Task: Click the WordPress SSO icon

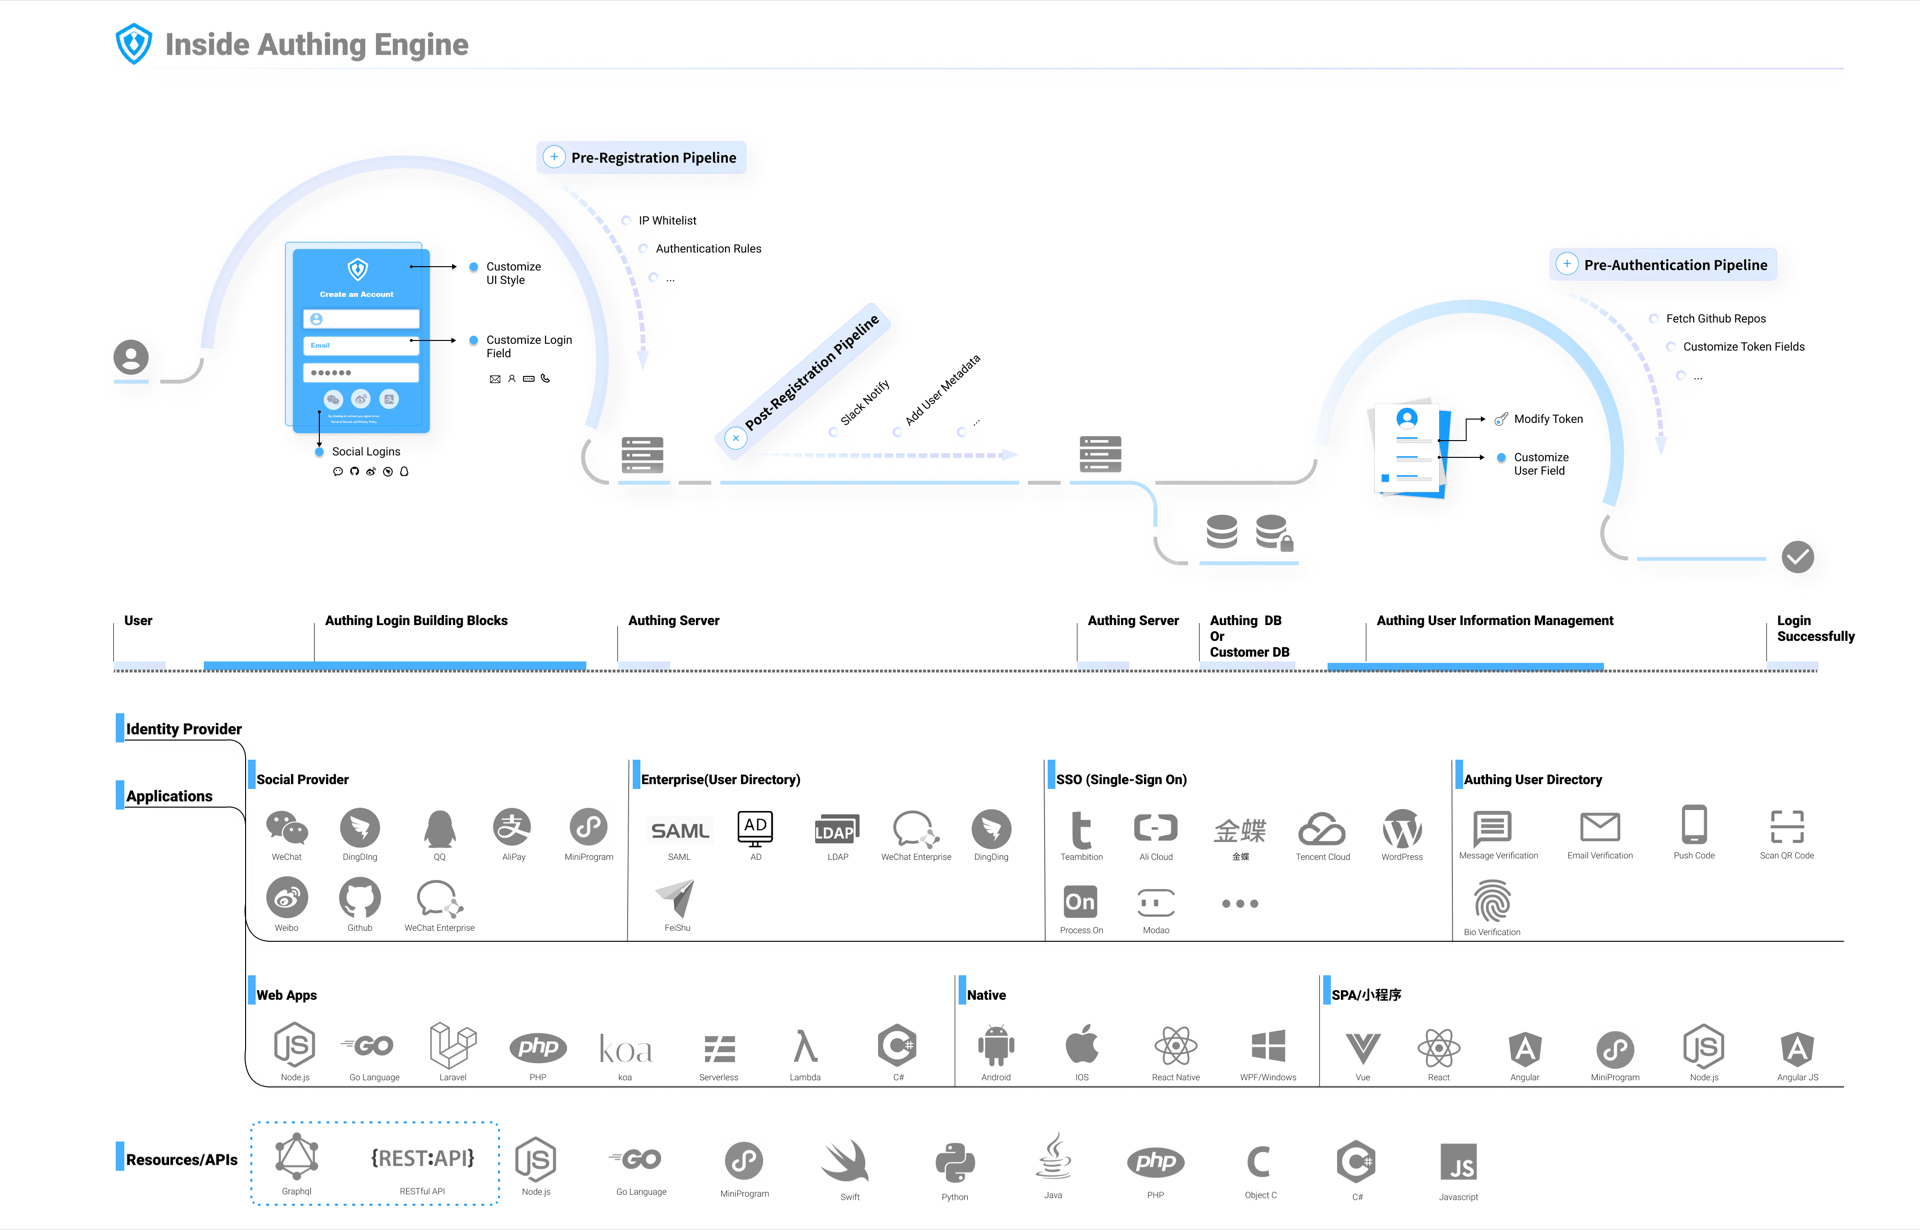Action: point(1403,829)
